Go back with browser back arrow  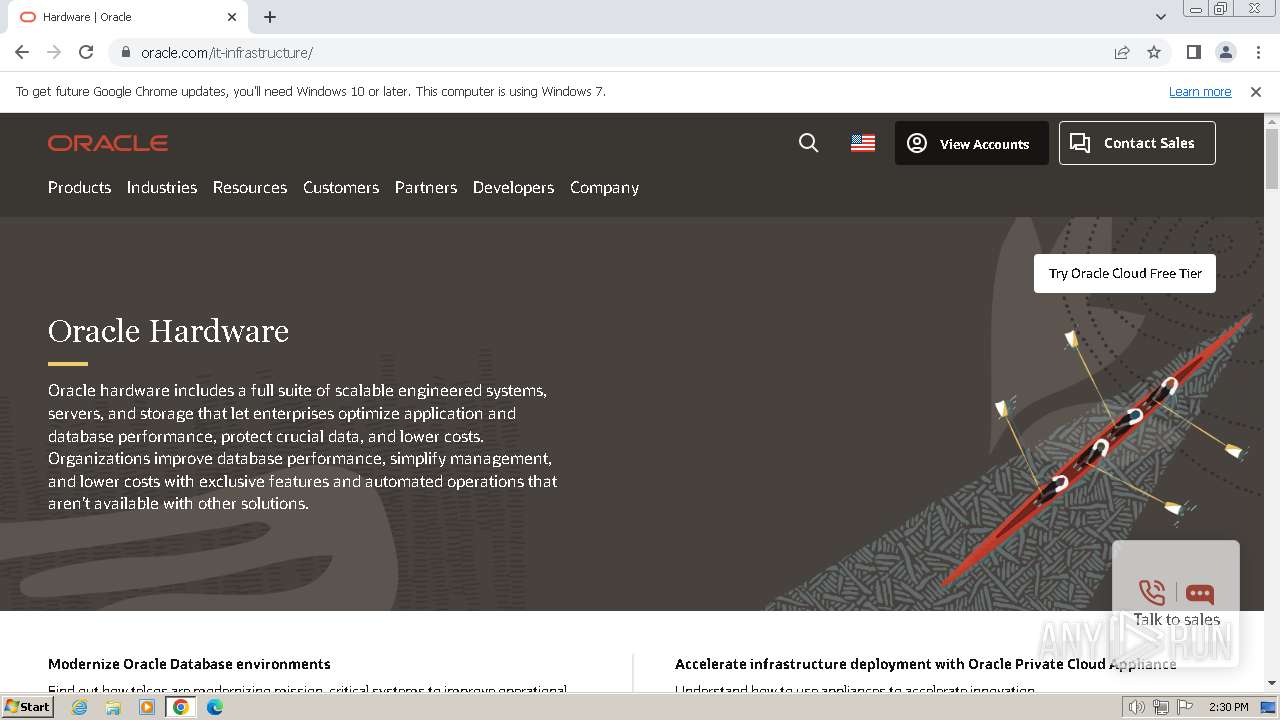pos(22,52)
